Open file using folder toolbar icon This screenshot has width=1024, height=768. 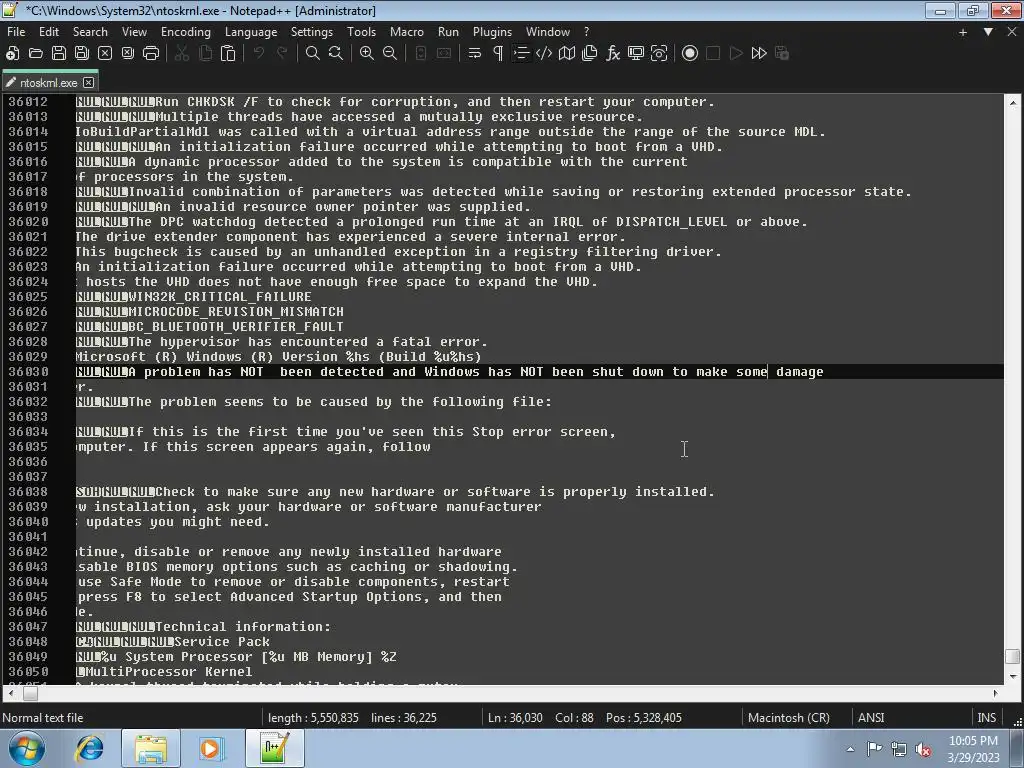36,54
